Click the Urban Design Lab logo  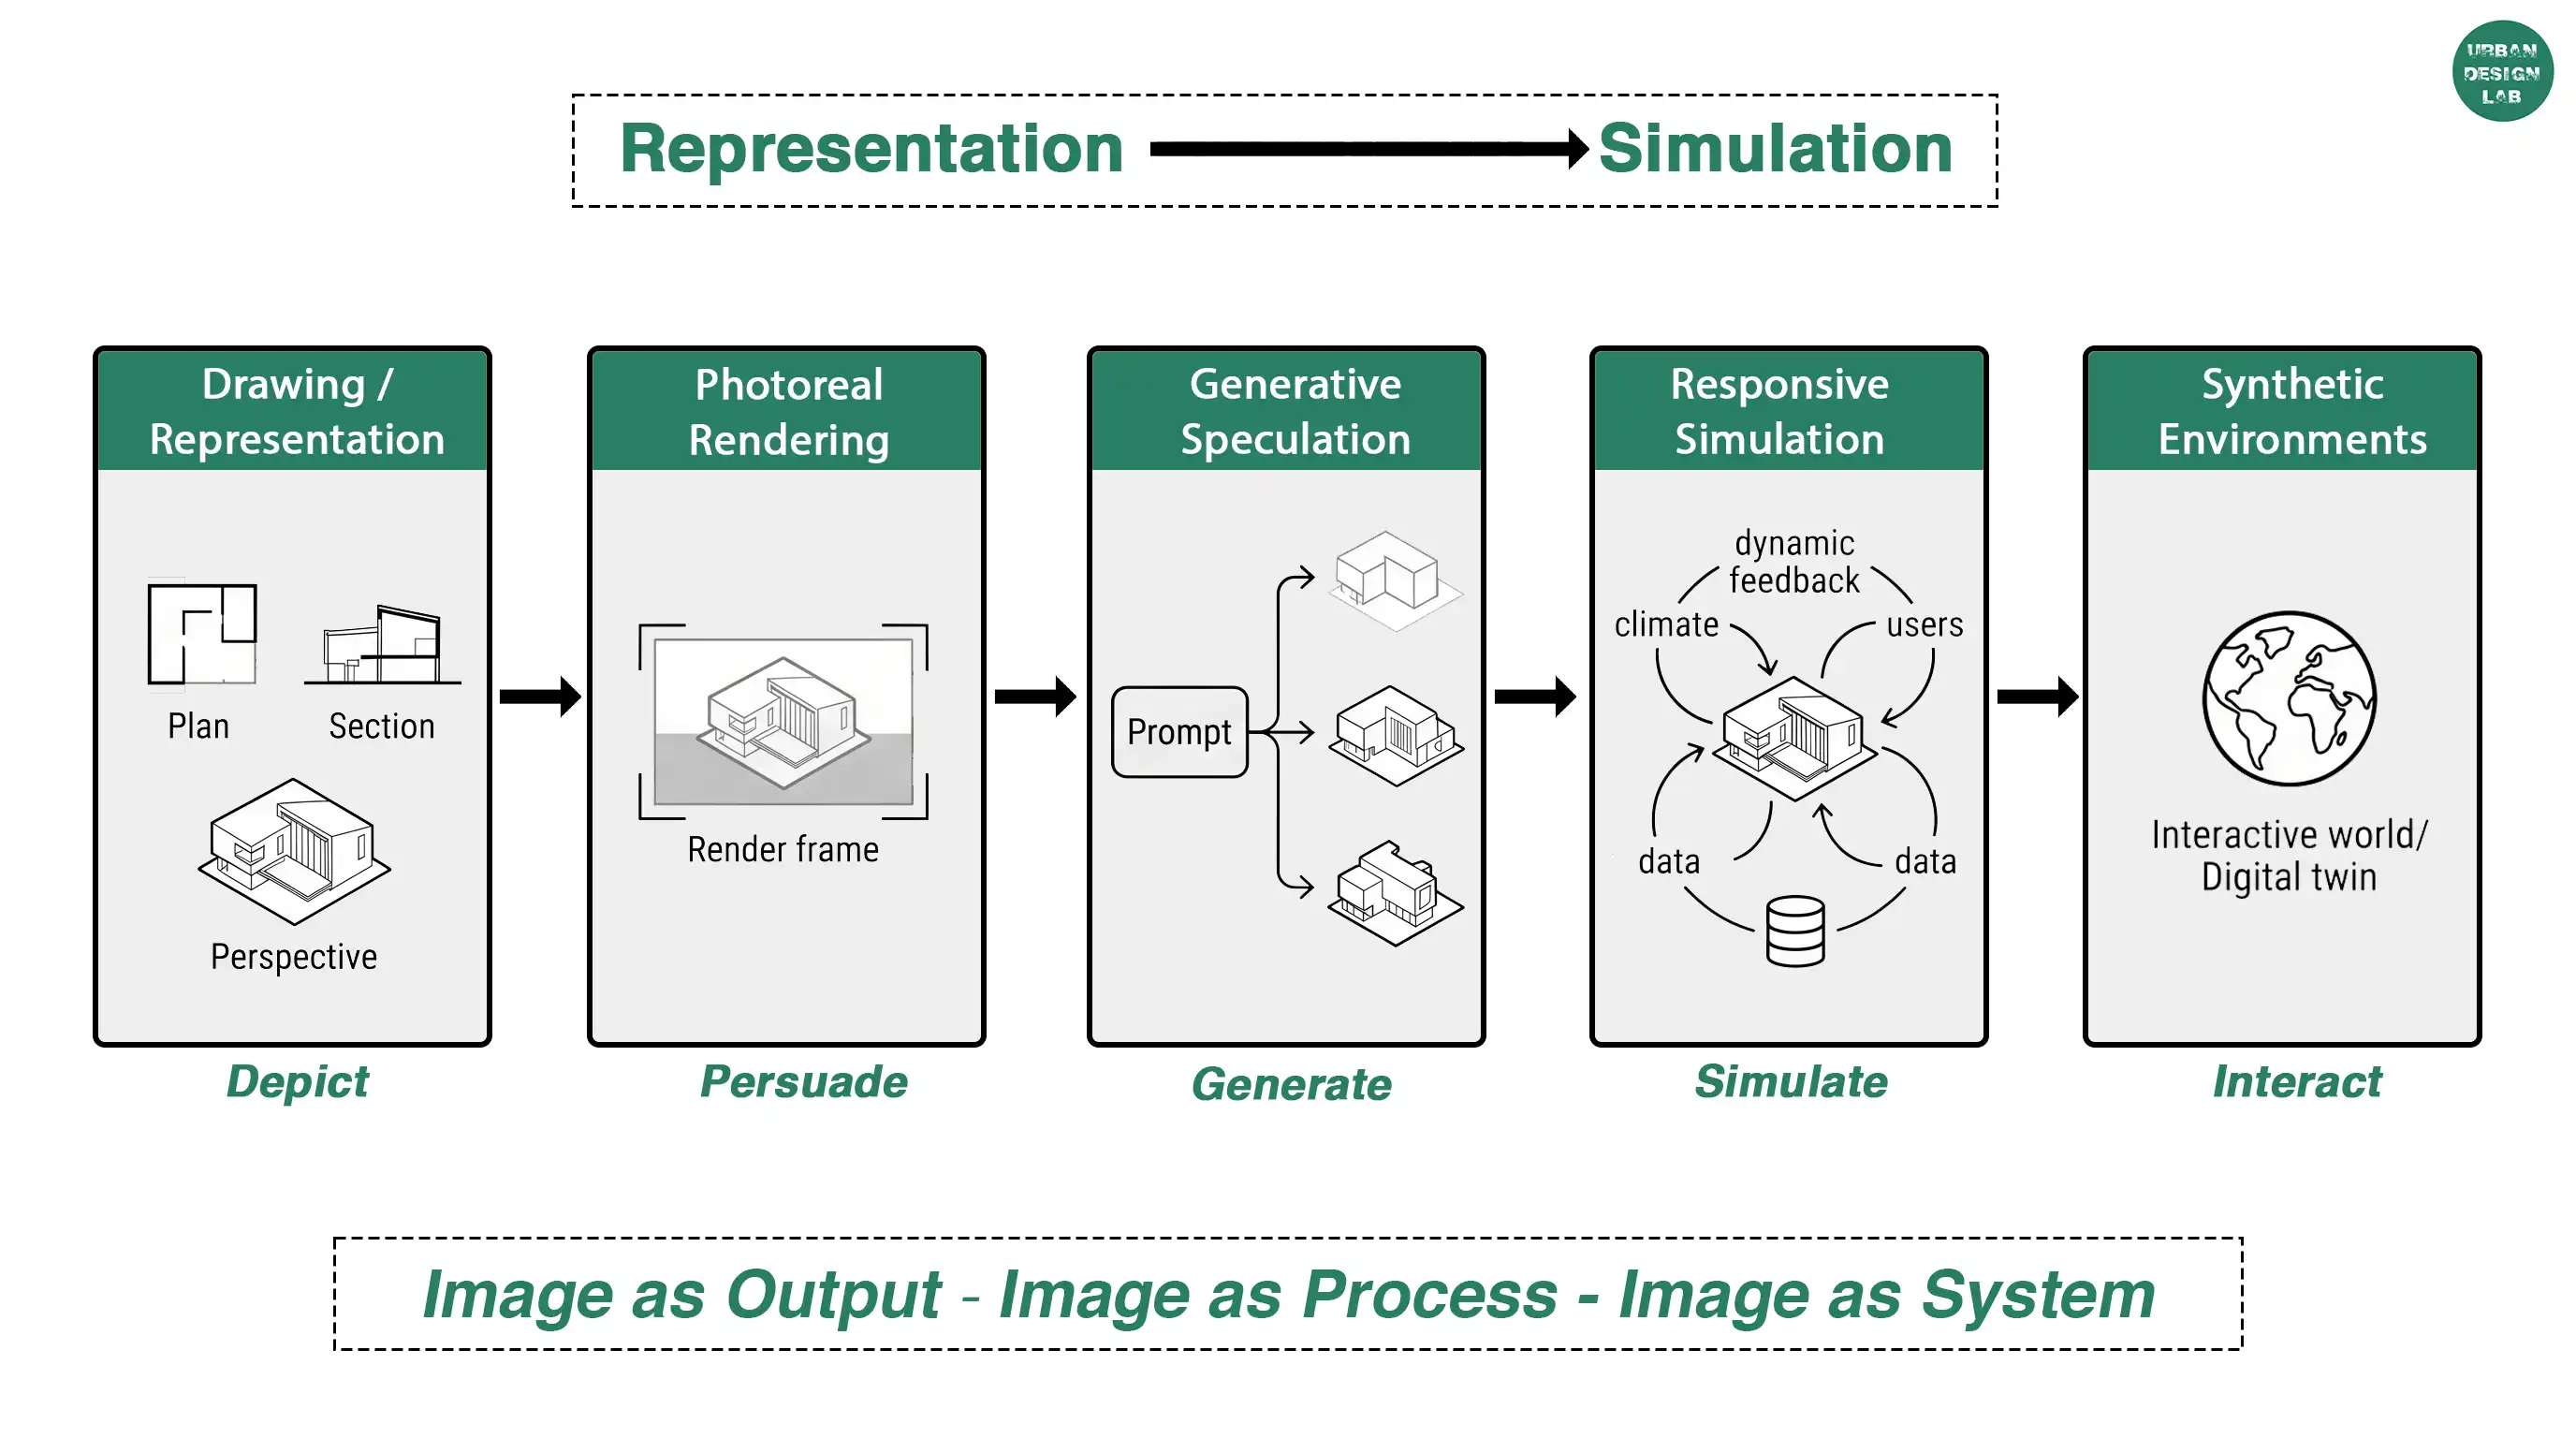click(2502, 71)
